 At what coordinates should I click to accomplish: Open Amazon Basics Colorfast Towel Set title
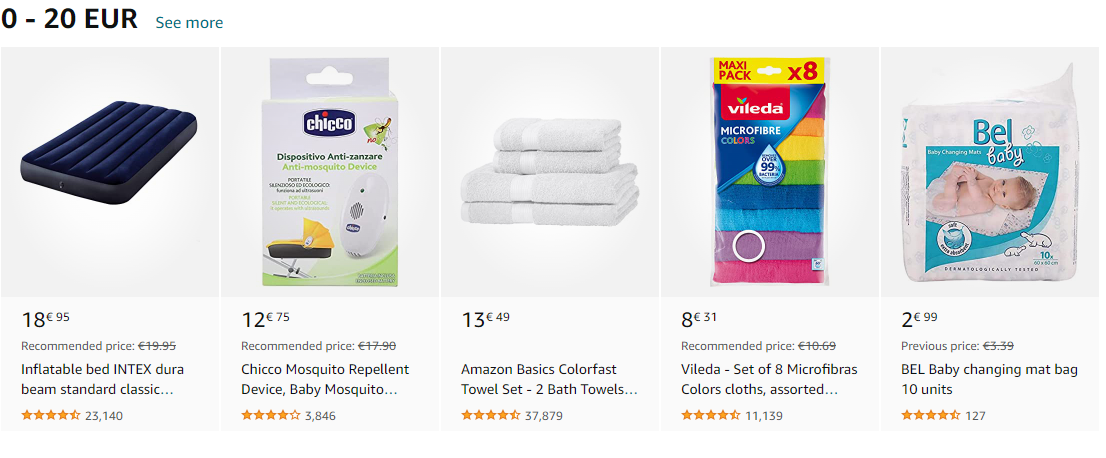point(549,379)
